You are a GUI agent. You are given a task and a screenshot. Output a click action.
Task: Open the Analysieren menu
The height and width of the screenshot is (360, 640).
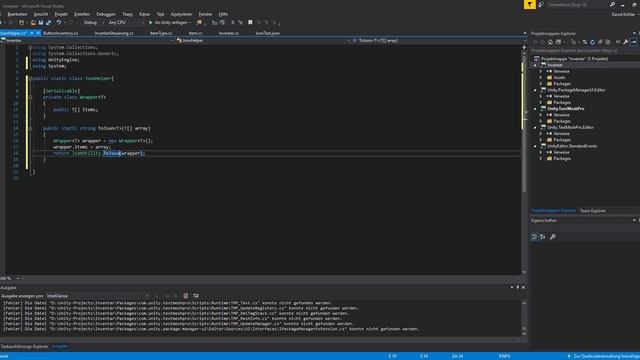click(181, 14)
